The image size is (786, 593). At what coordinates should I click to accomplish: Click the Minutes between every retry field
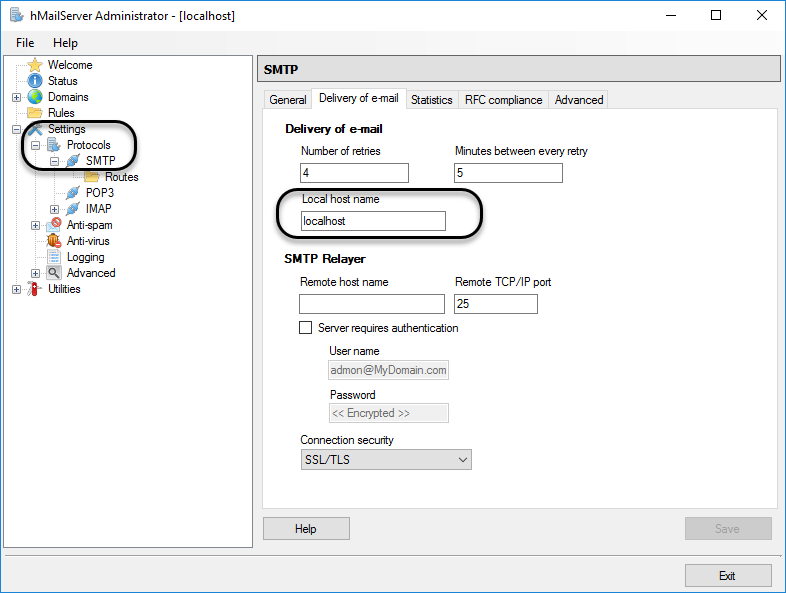click(x=508, y=173)
